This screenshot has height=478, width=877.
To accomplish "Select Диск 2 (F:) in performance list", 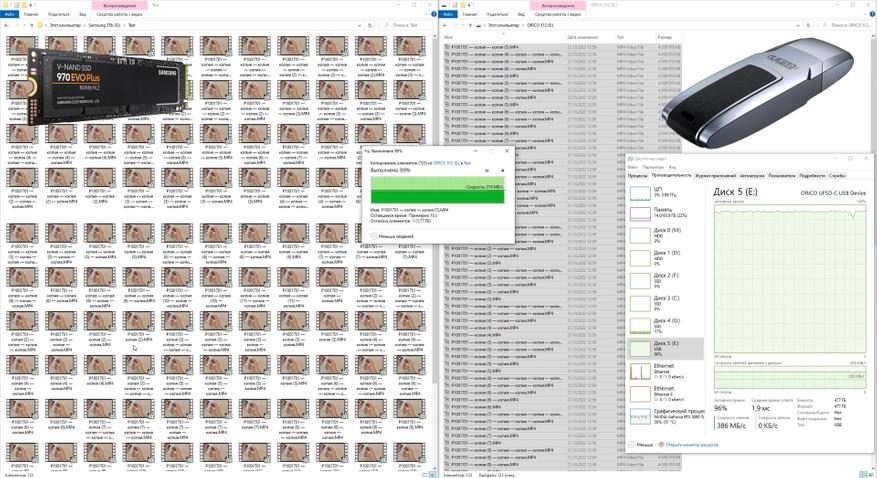I will (x=665, y=280).
